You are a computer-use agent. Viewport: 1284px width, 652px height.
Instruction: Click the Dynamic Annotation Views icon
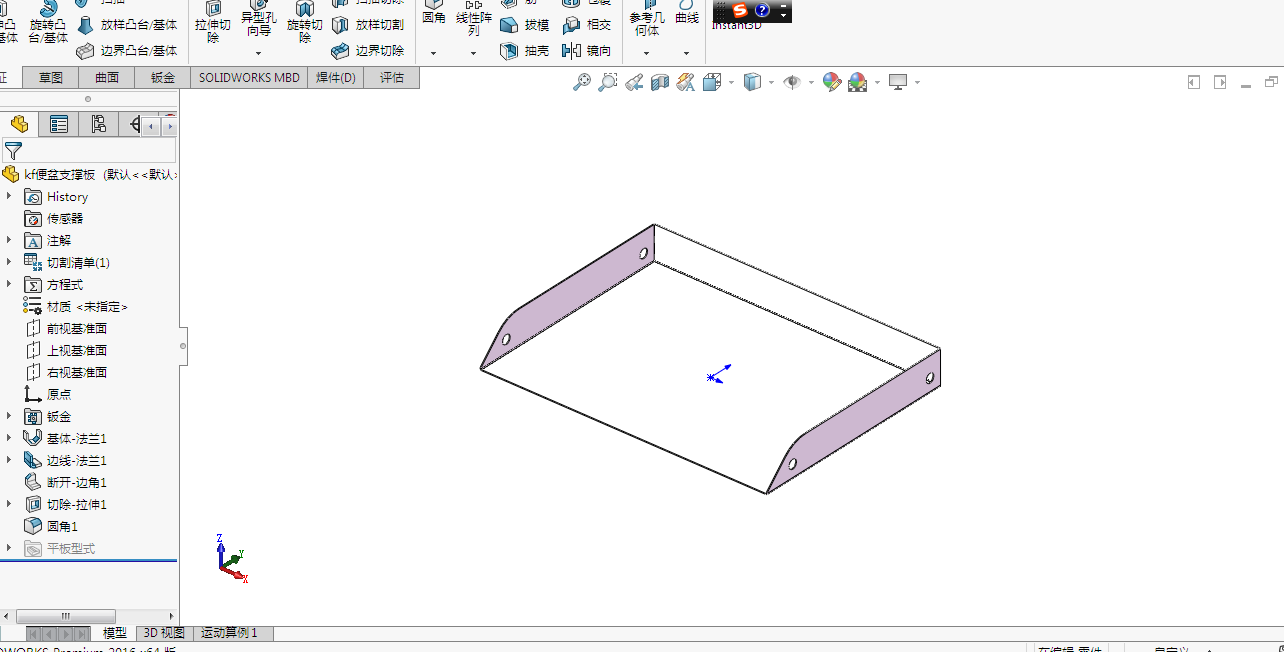(x=685, y=82)
